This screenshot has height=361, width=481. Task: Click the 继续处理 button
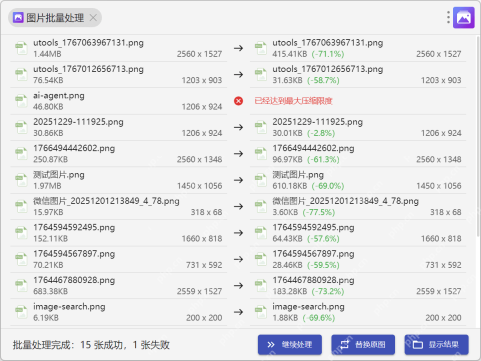click(x=290, y=344)
